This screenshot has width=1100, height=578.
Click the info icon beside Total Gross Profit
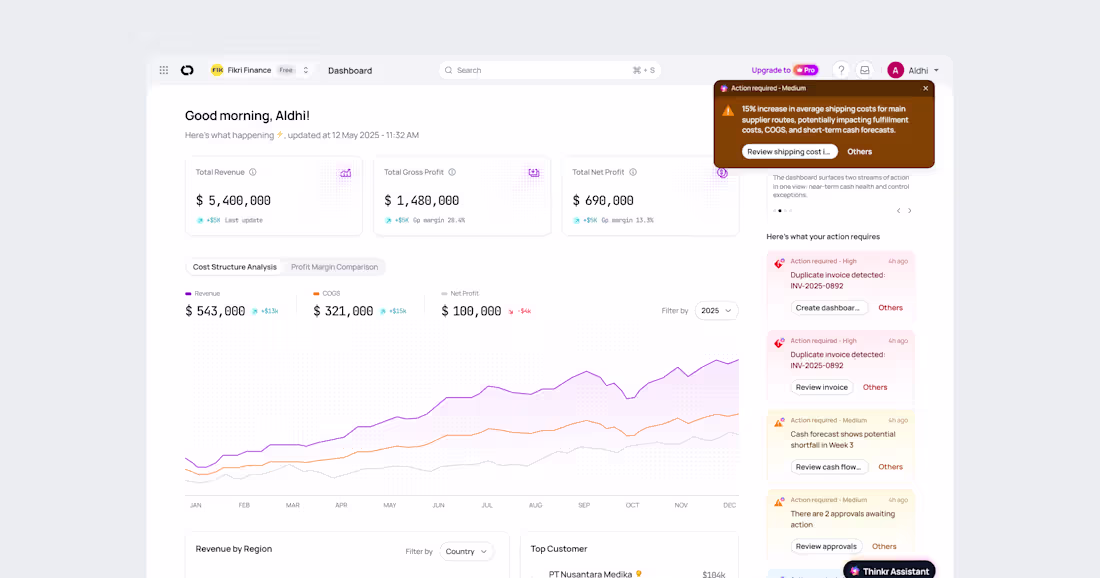click(x=452, y=172)
